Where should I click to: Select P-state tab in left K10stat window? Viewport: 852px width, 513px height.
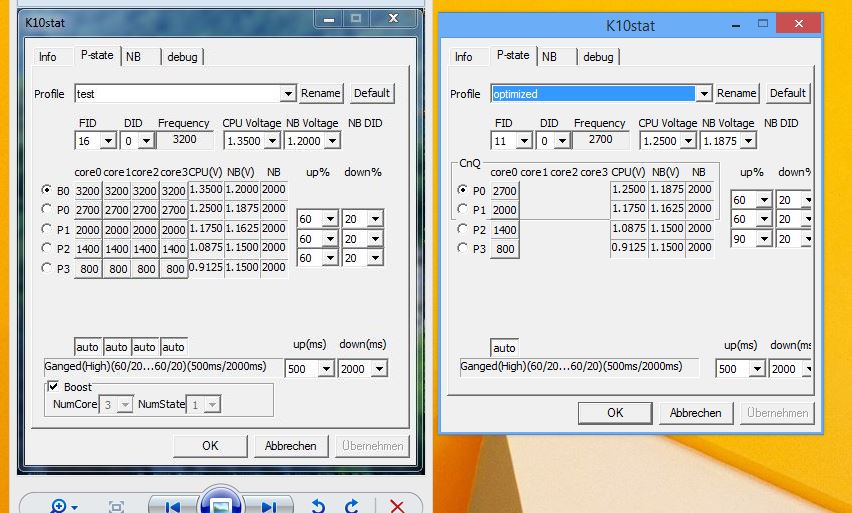pyautogui.click(x=97, y=55)
